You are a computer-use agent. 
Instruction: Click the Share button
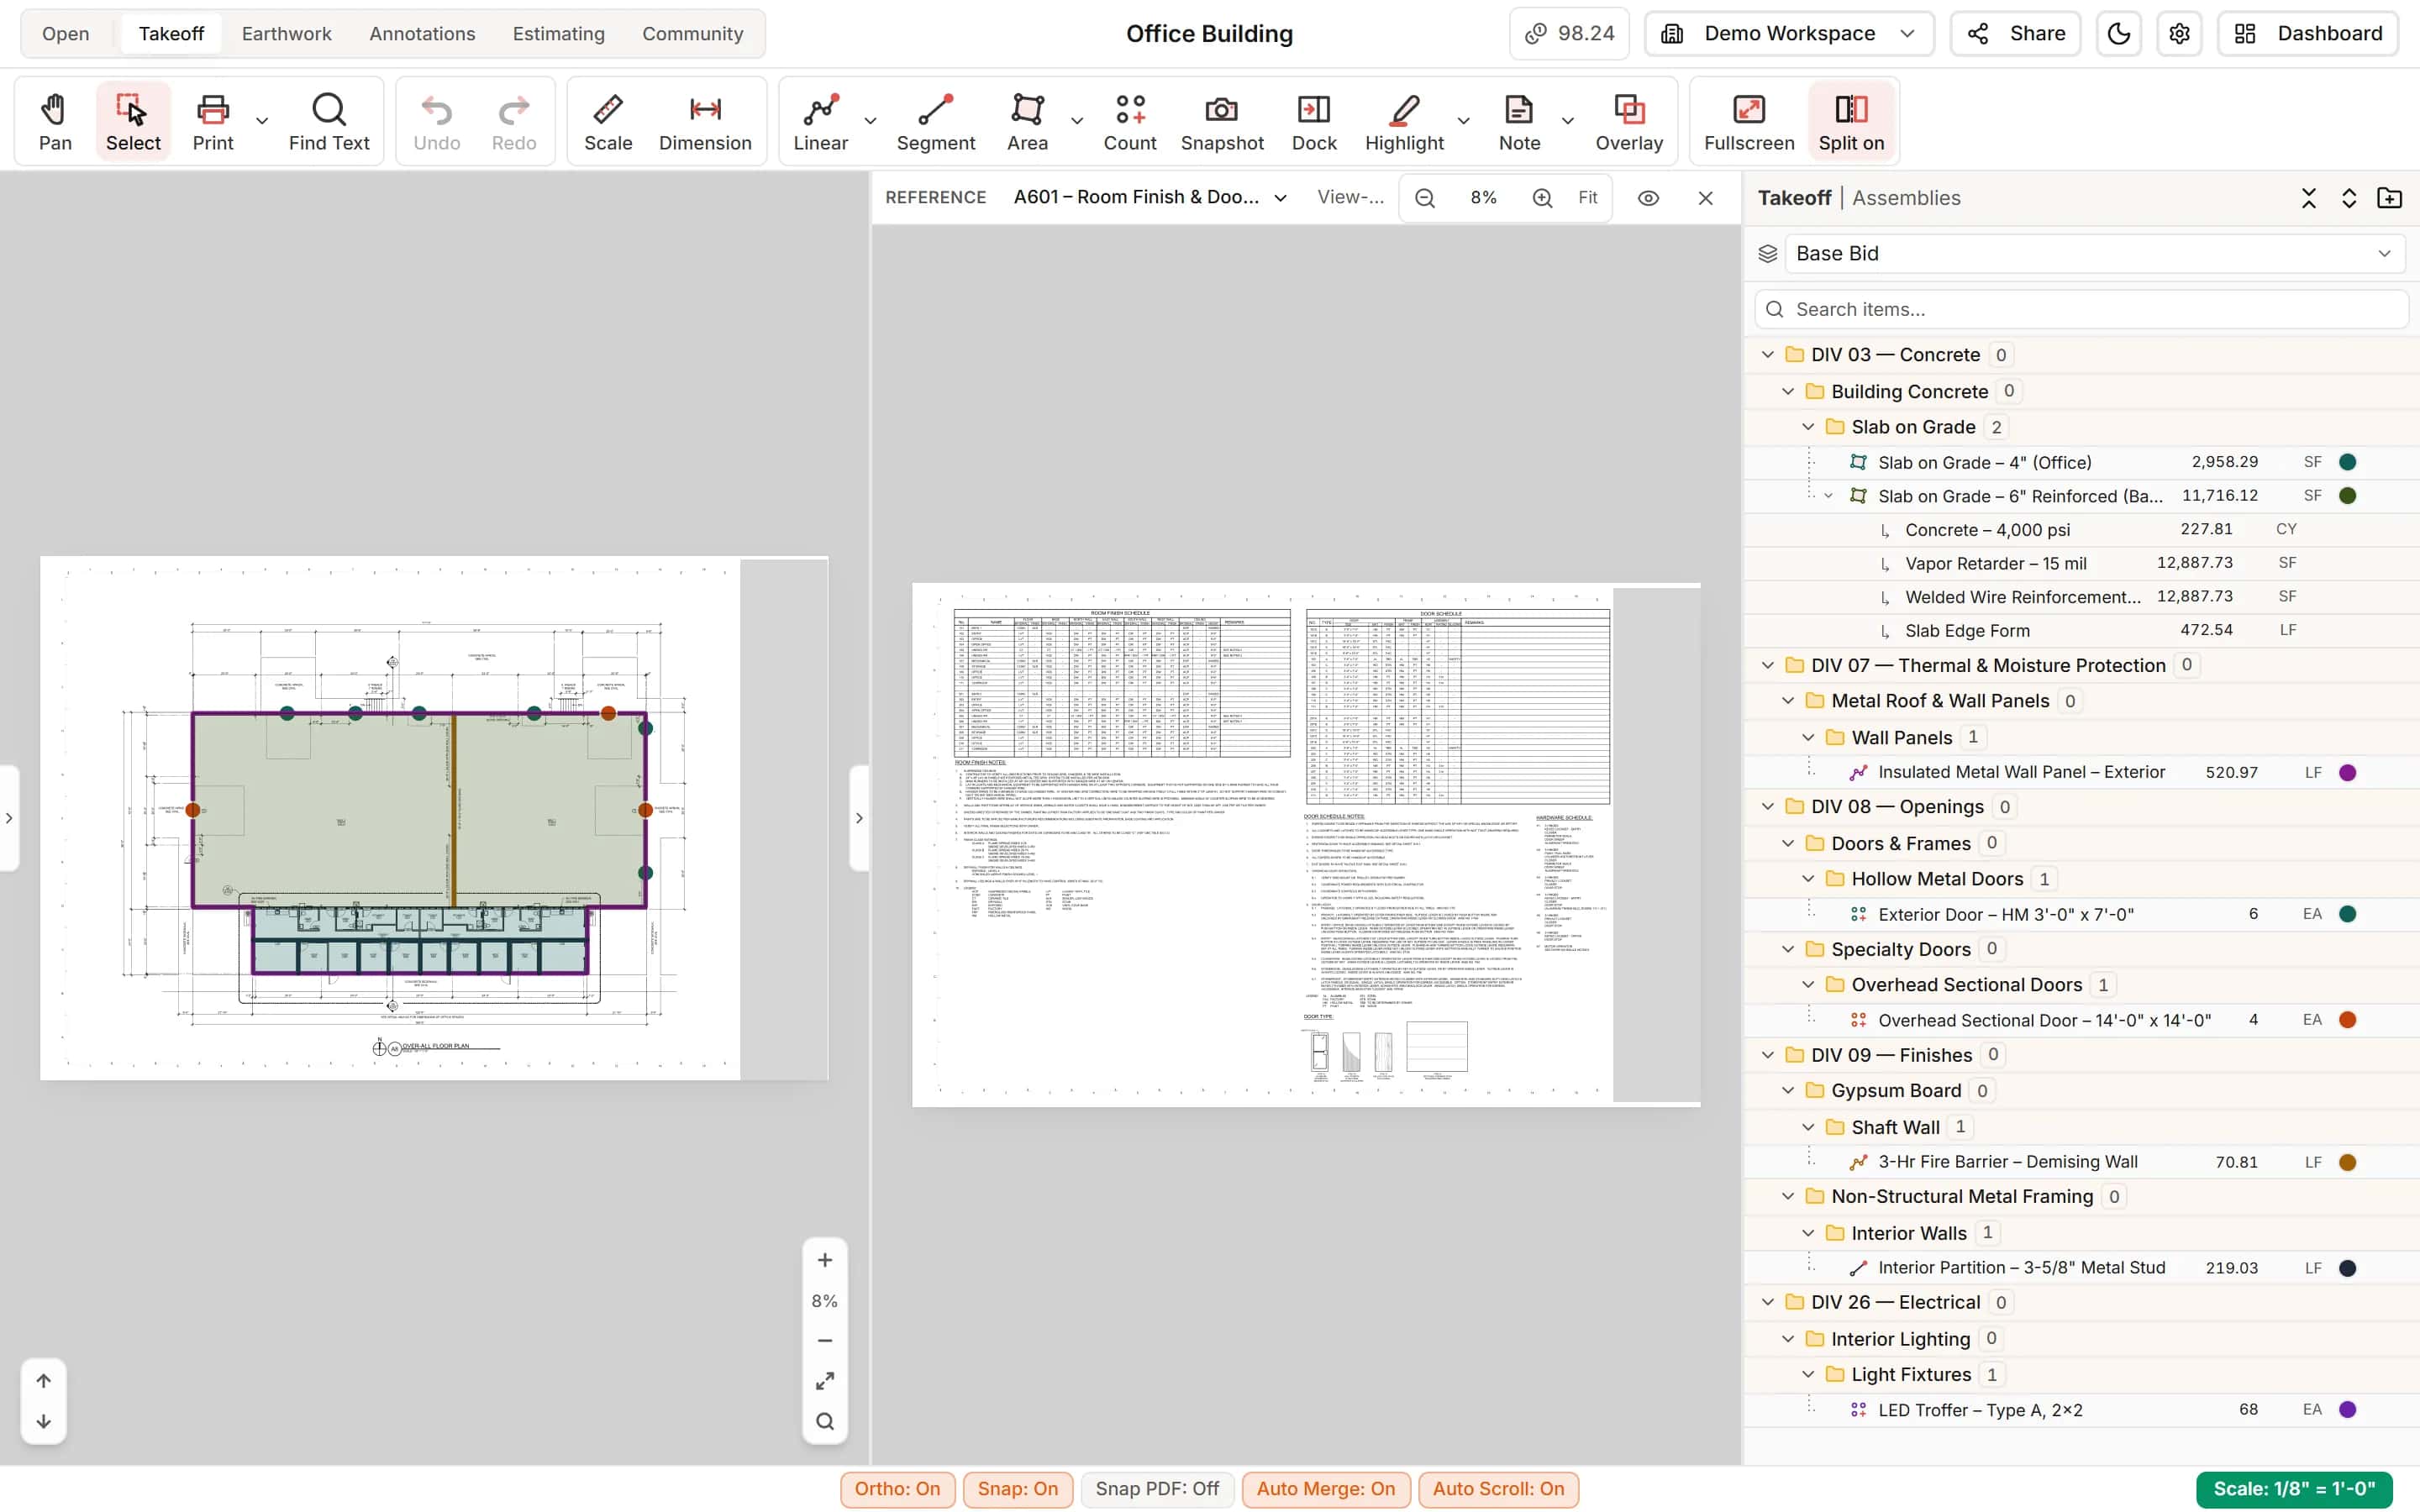[x=2015, y=34]
